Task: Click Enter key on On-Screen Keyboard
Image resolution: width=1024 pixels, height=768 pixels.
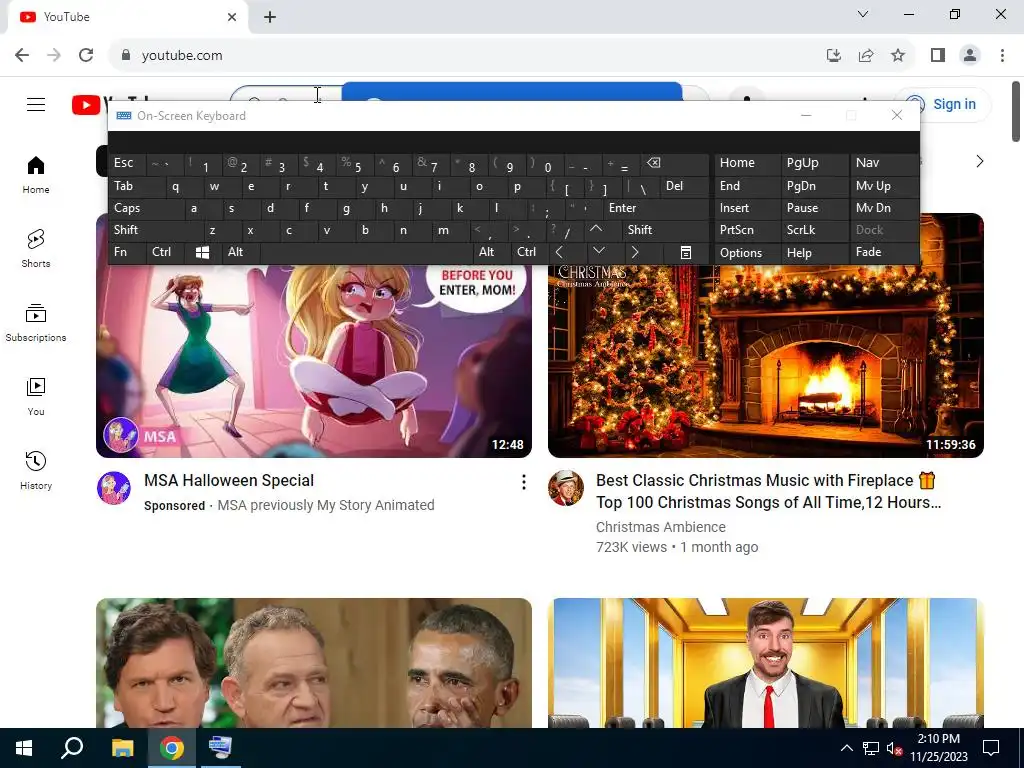Action: click(x=655, y=208)
